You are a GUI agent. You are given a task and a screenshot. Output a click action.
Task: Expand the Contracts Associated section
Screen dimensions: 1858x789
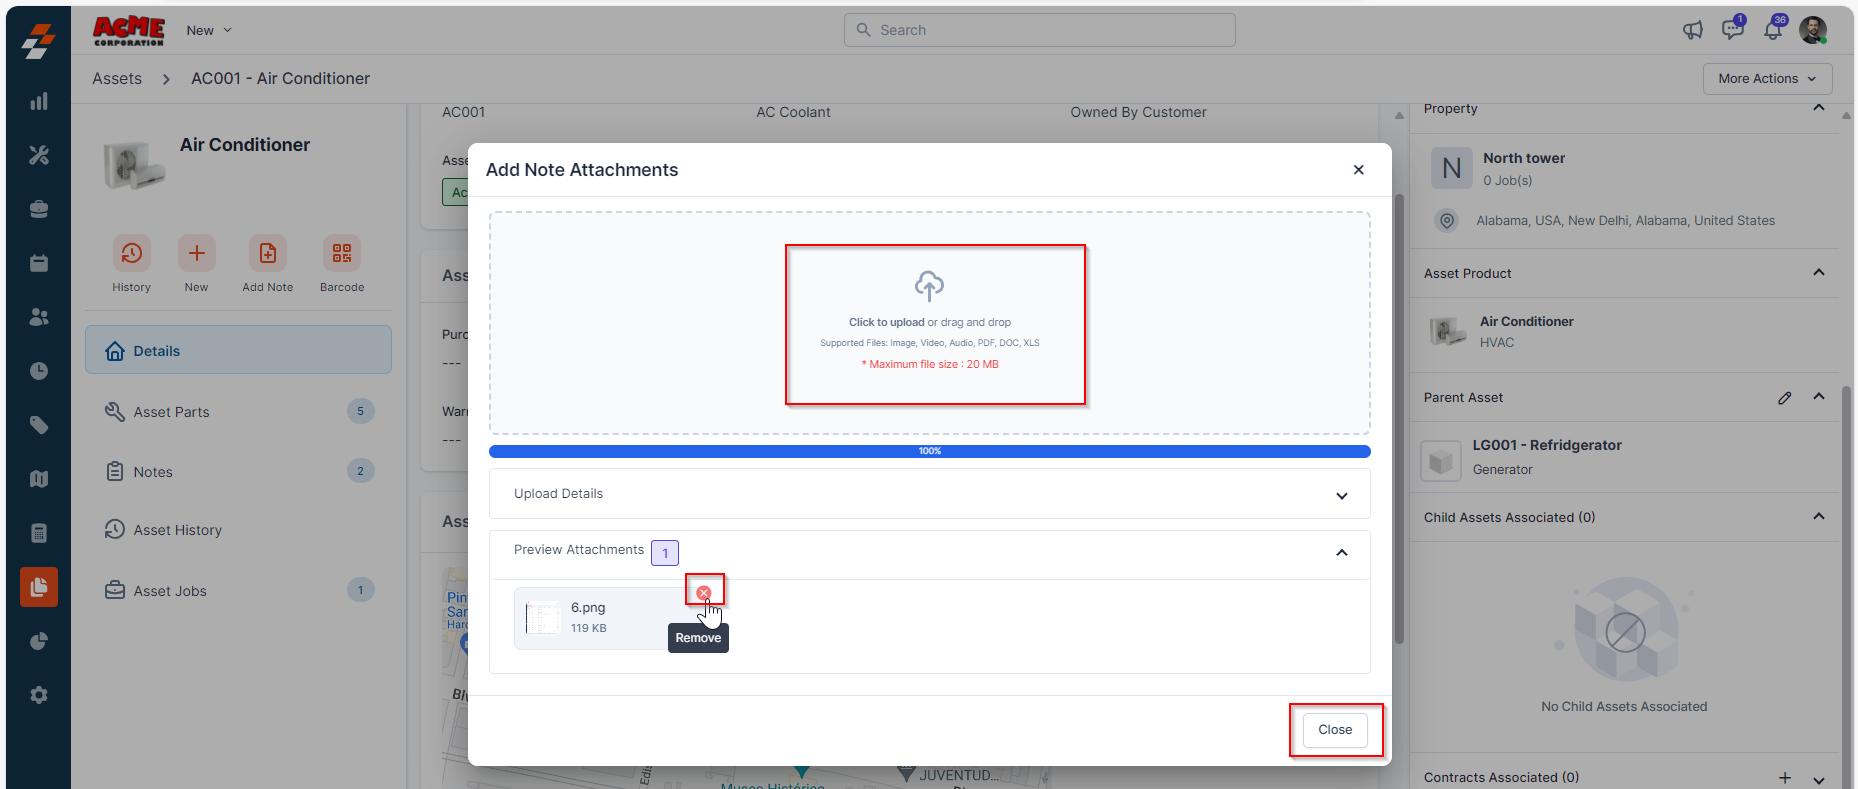tap(1819, 779)
